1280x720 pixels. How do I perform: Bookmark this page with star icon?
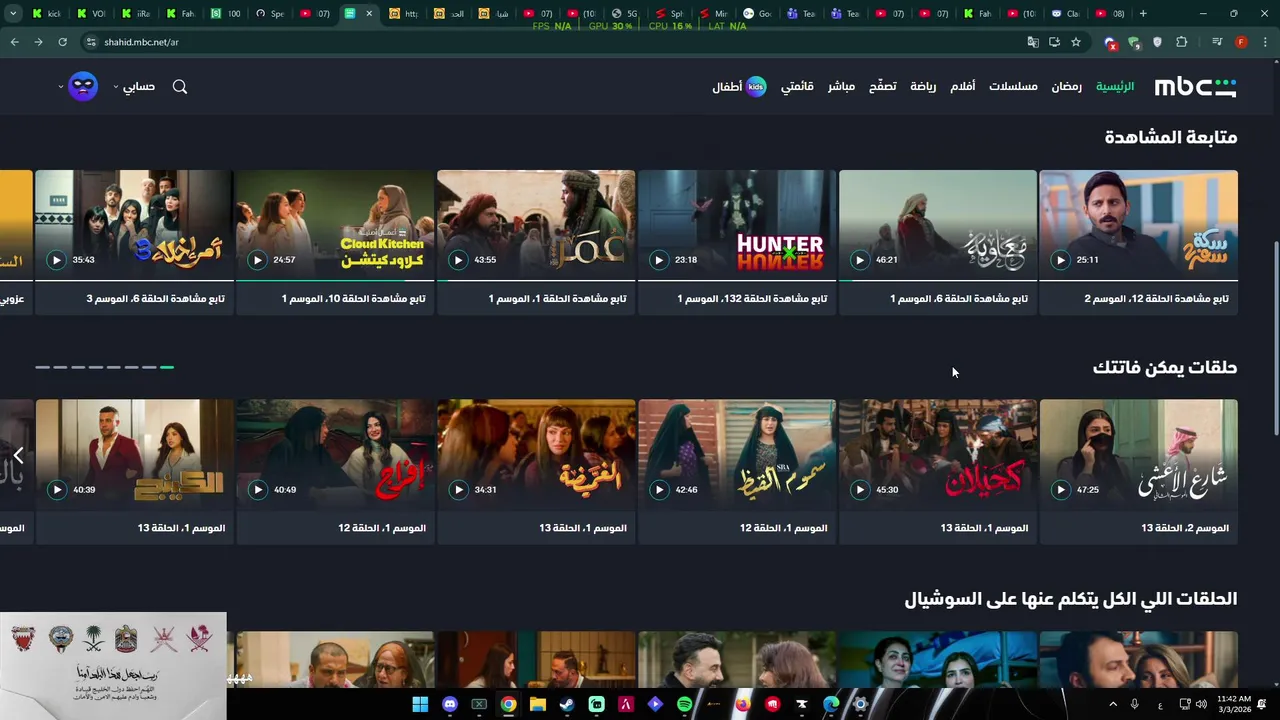click(1076, 42)
